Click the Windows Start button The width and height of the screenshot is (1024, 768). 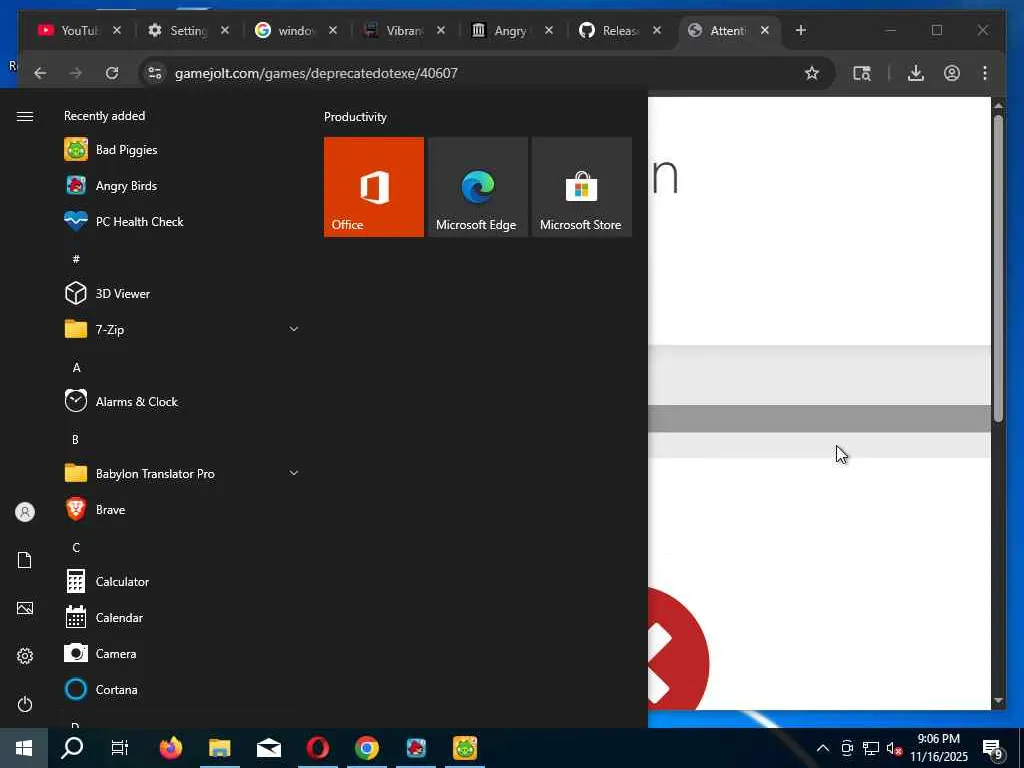pos(24,748)
